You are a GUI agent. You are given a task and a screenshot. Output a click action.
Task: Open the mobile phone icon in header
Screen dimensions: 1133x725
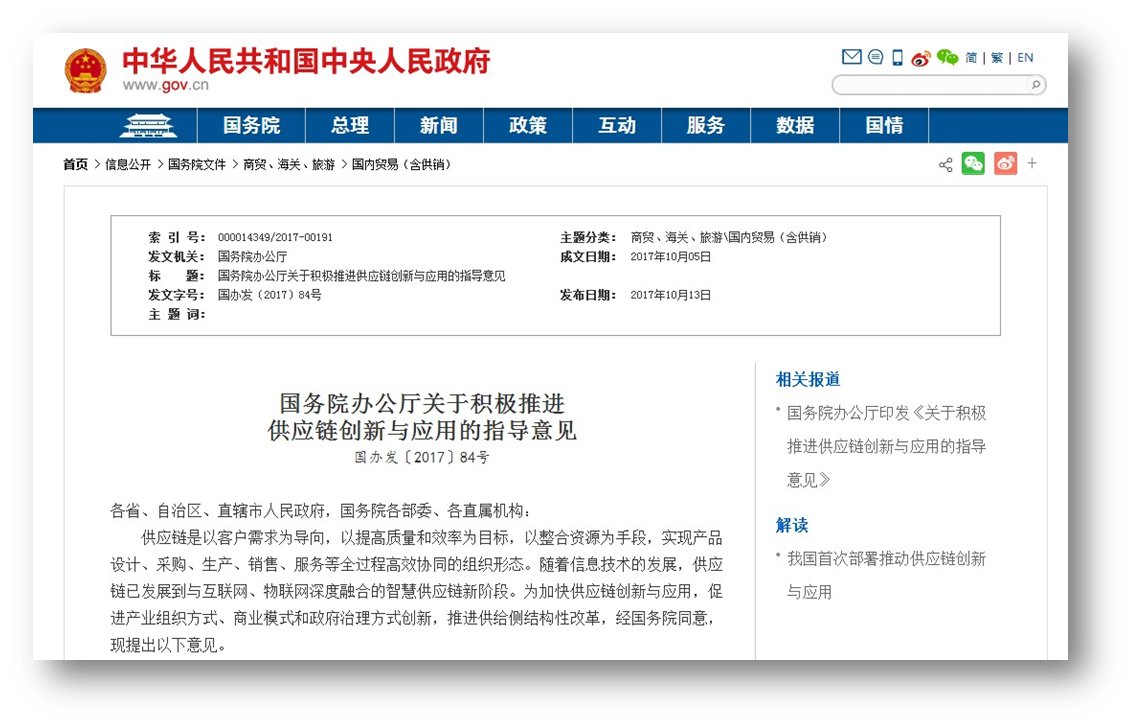[x=897, y=57]
